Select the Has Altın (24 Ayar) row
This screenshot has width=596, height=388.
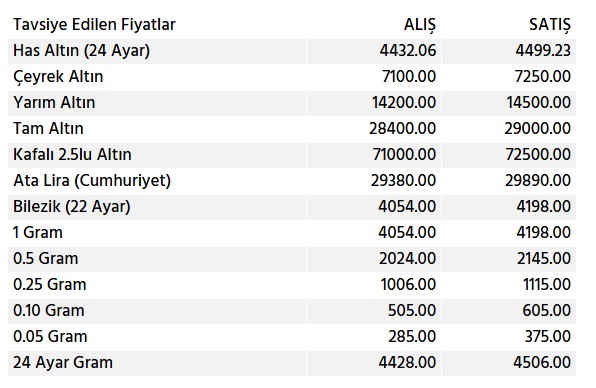click(292, 51)
